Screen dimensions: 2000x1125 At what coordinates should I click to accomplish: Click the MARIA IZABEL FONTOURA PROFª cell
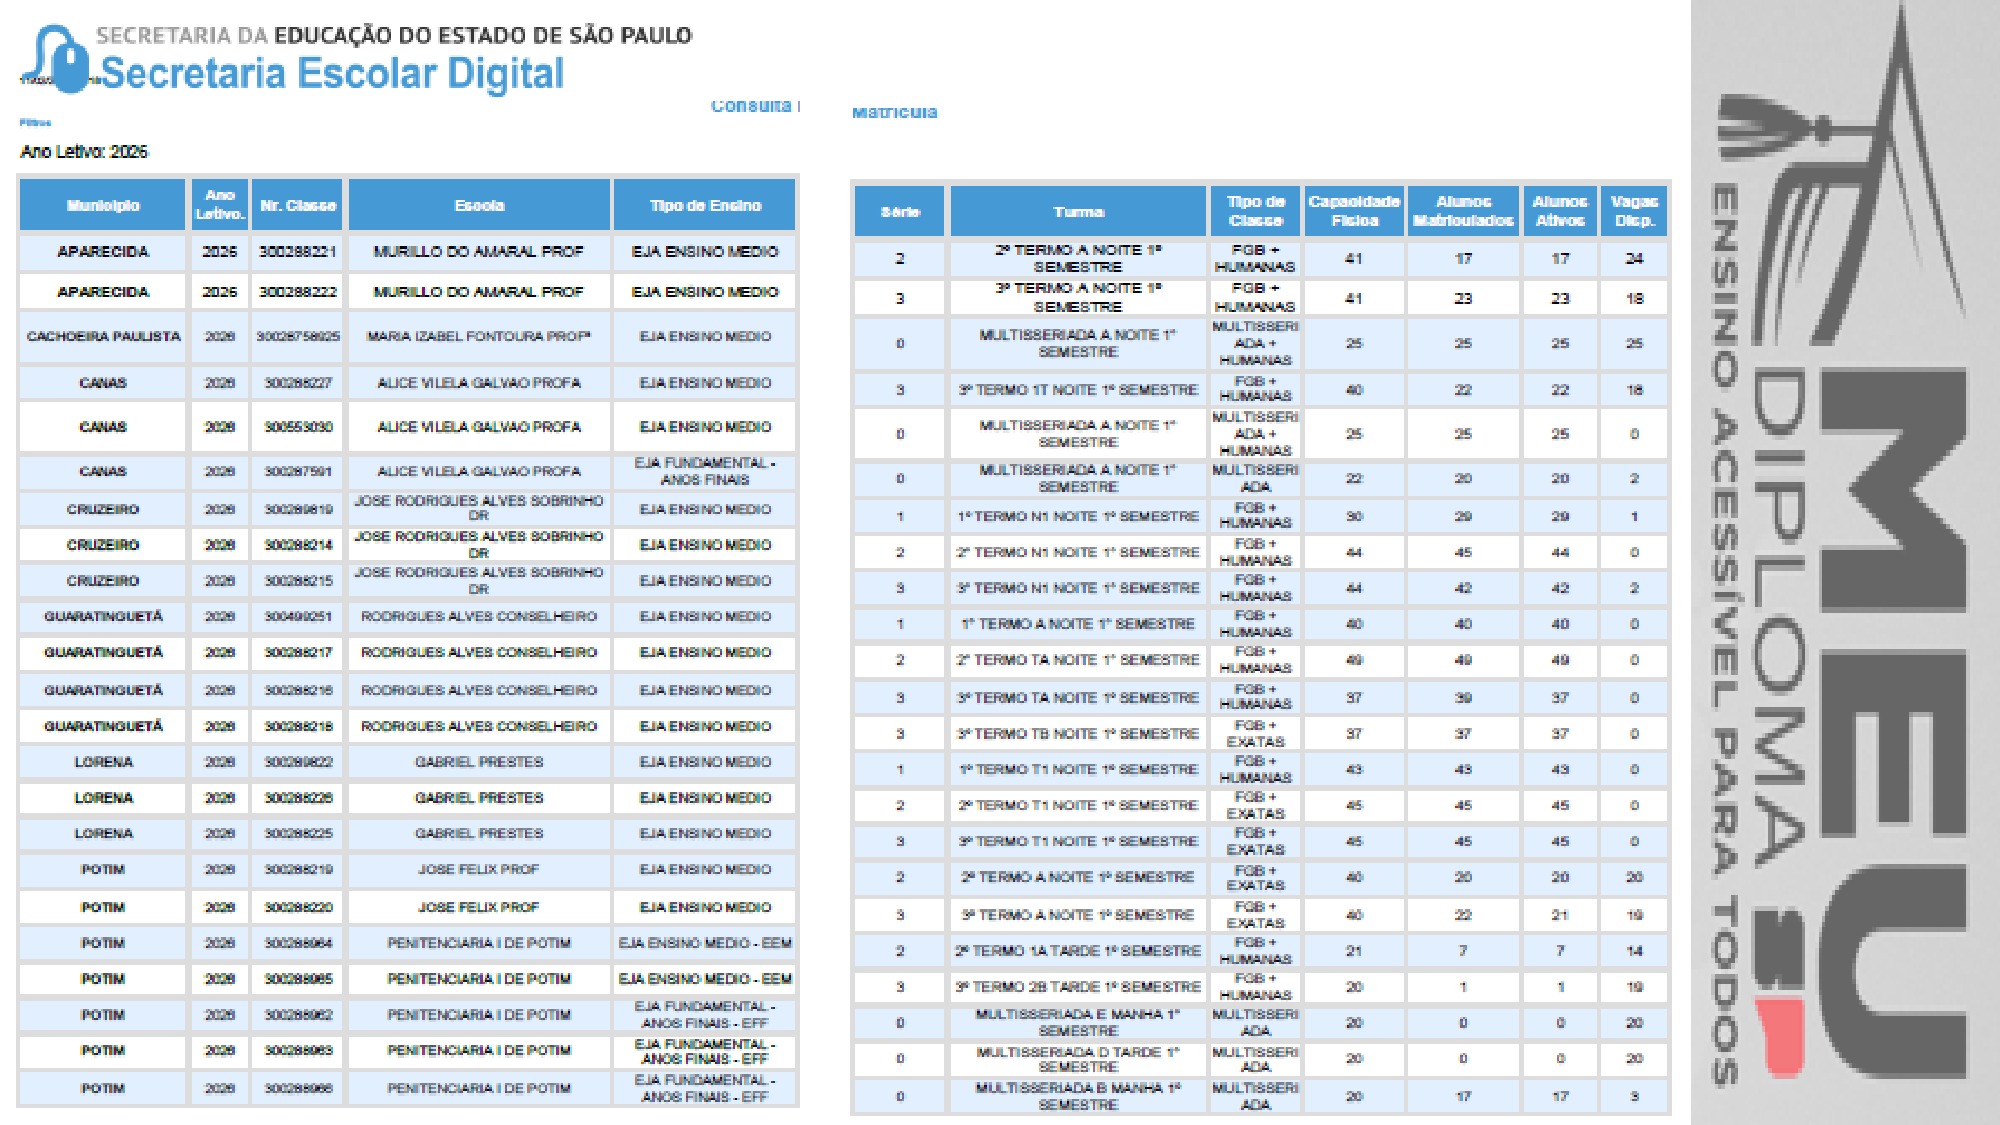[x=479, y=337]
